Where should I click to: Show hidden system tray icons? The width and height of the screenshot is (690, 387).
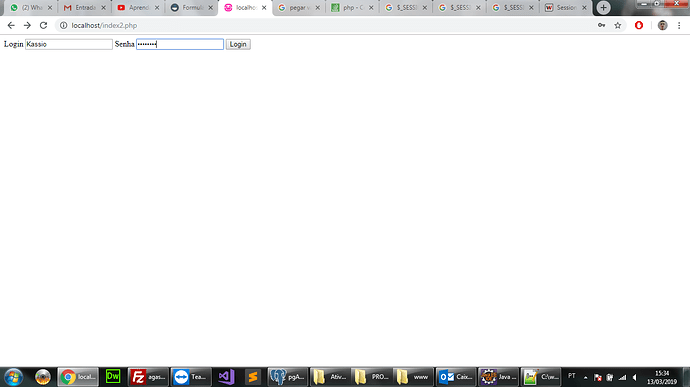pyautogui.click(x=585, y=377)
